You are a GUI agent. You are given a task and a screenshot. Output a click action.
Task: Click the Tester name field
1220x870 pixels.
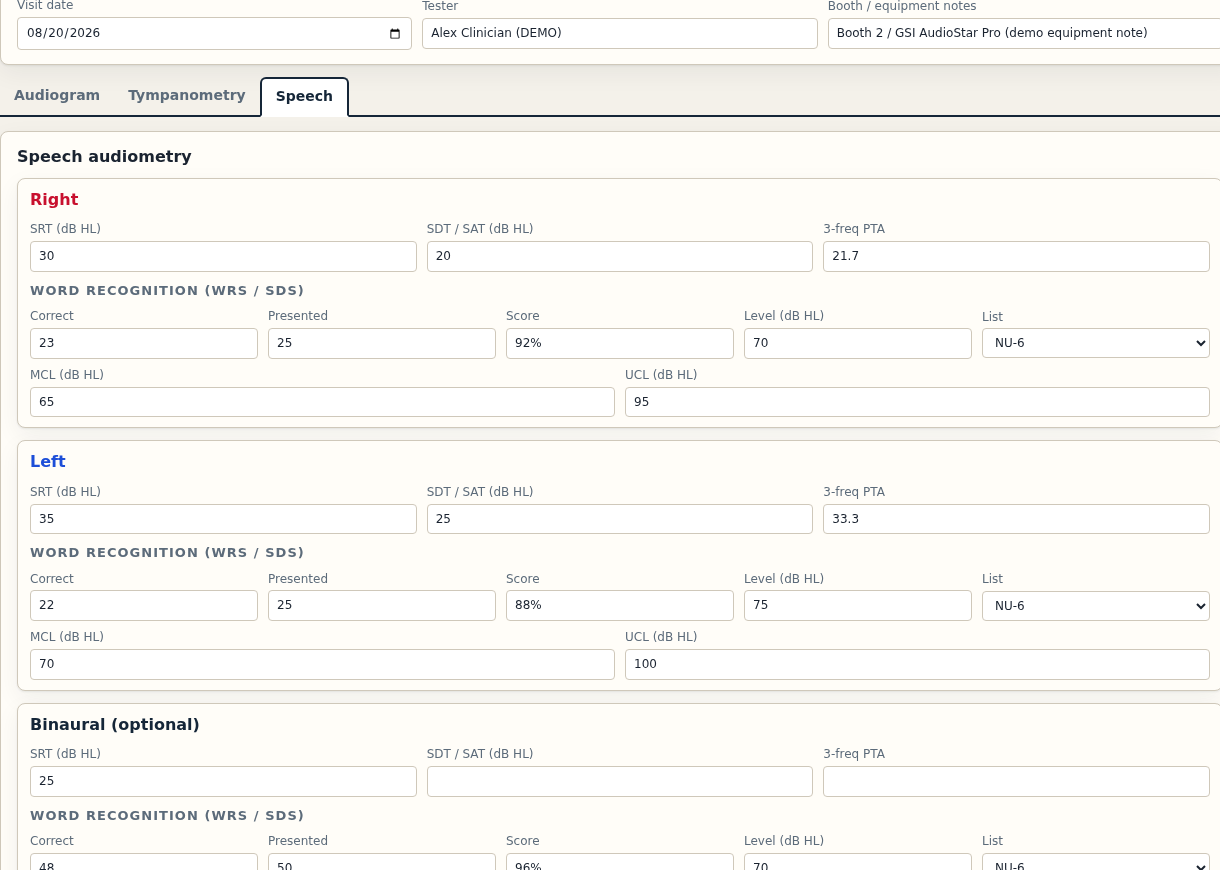(x=620, y=33)
